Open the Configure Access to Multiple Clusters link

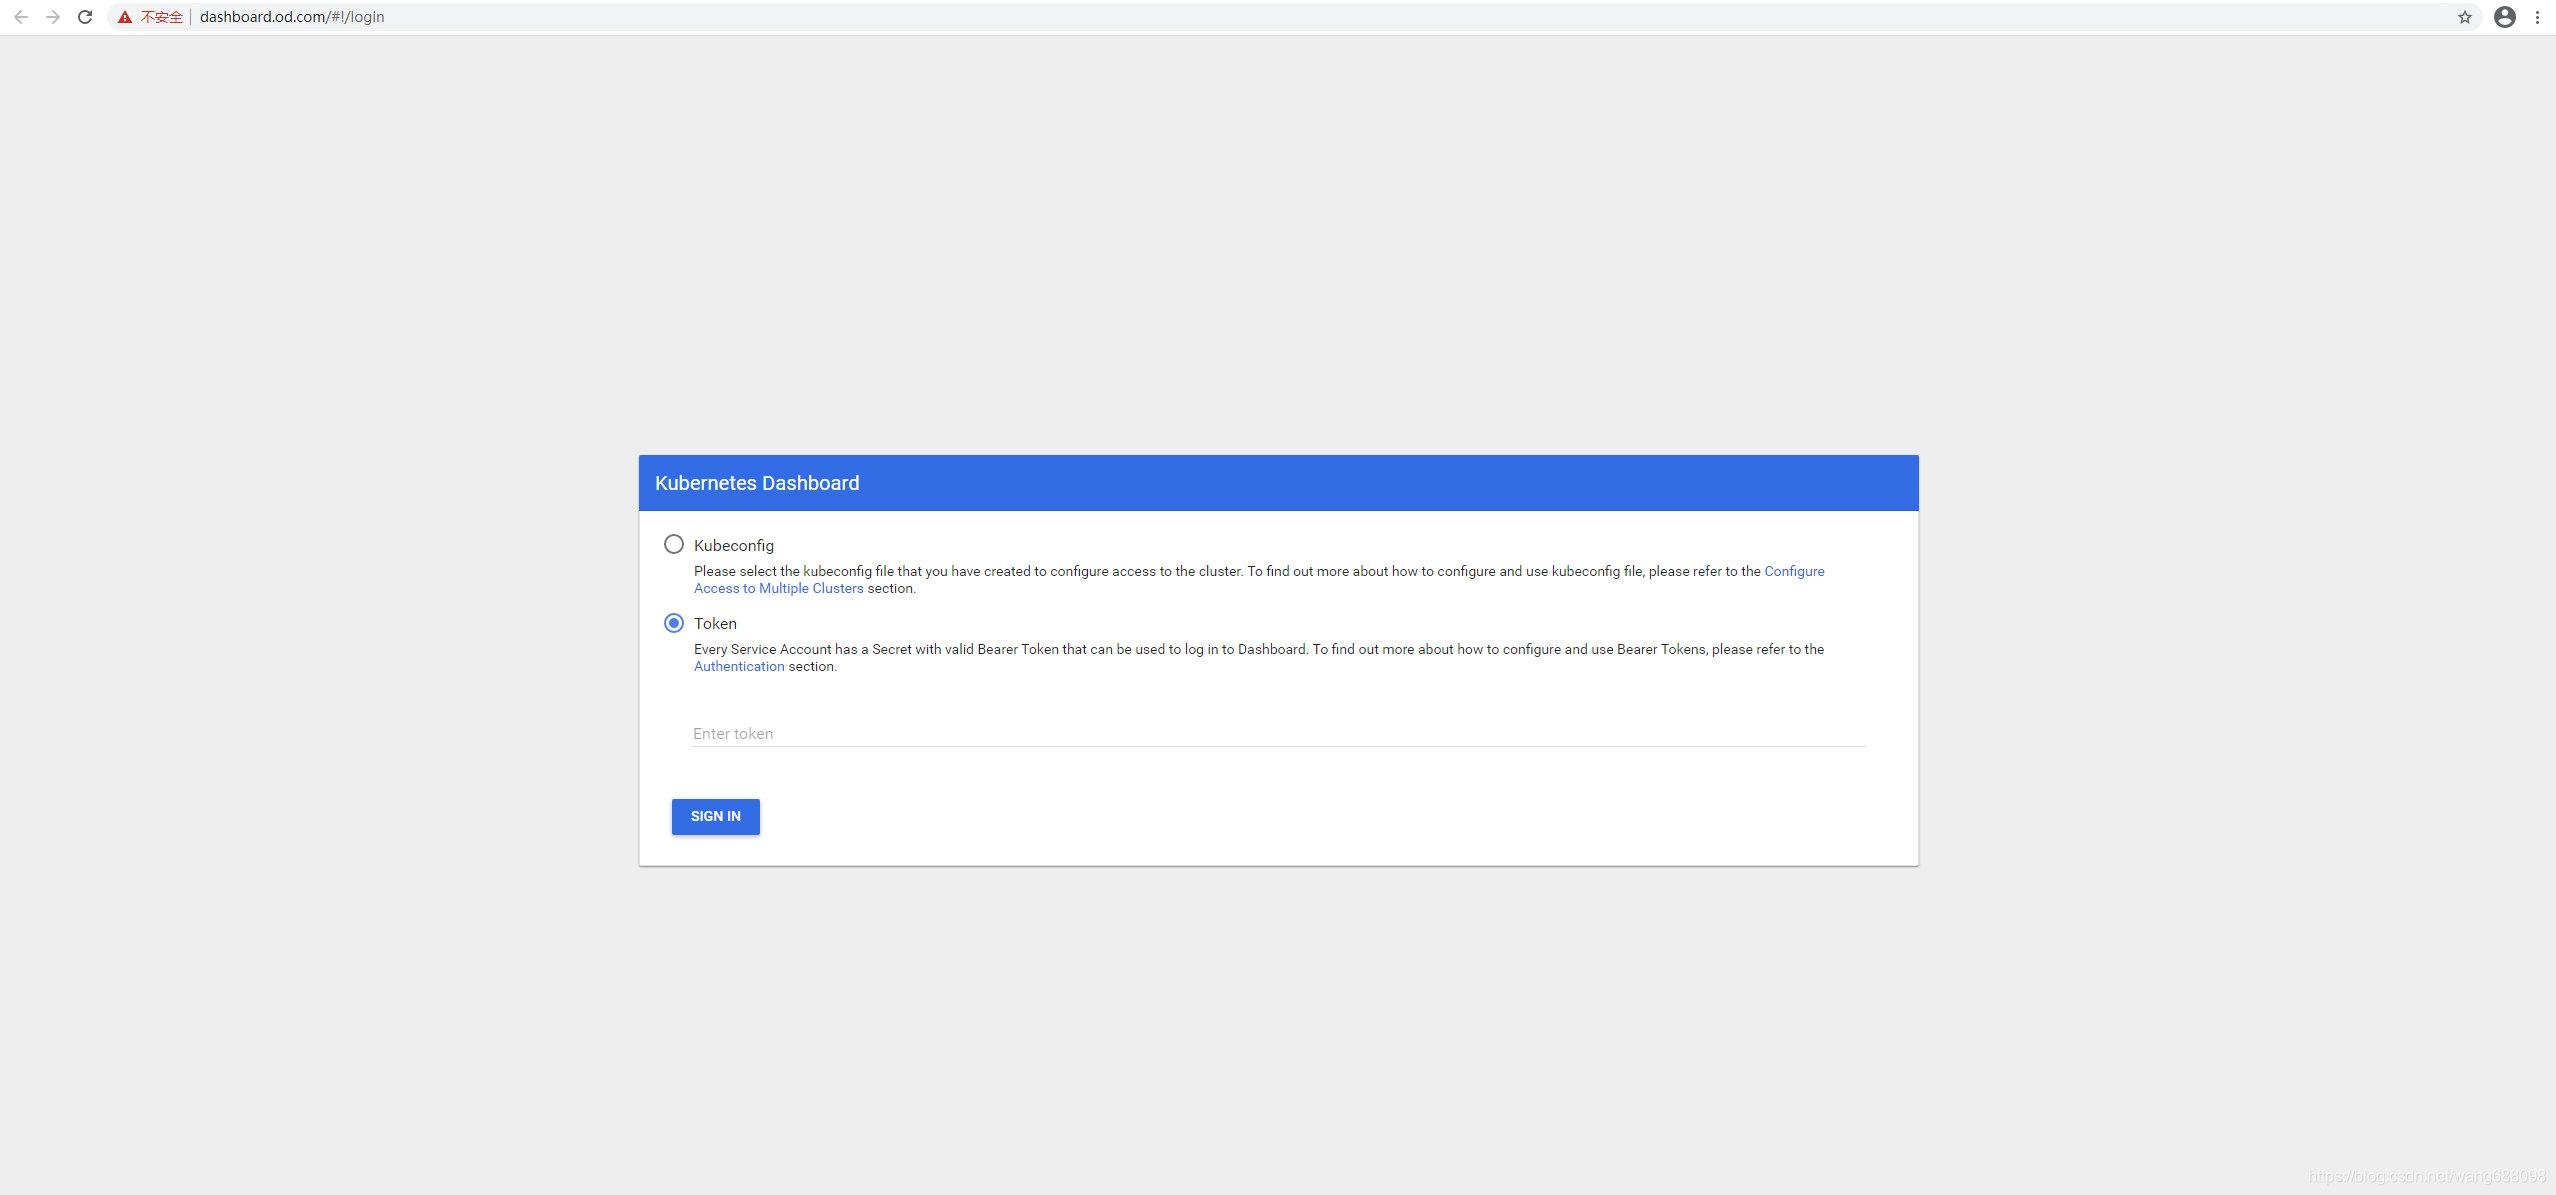(x=778, y=588)
